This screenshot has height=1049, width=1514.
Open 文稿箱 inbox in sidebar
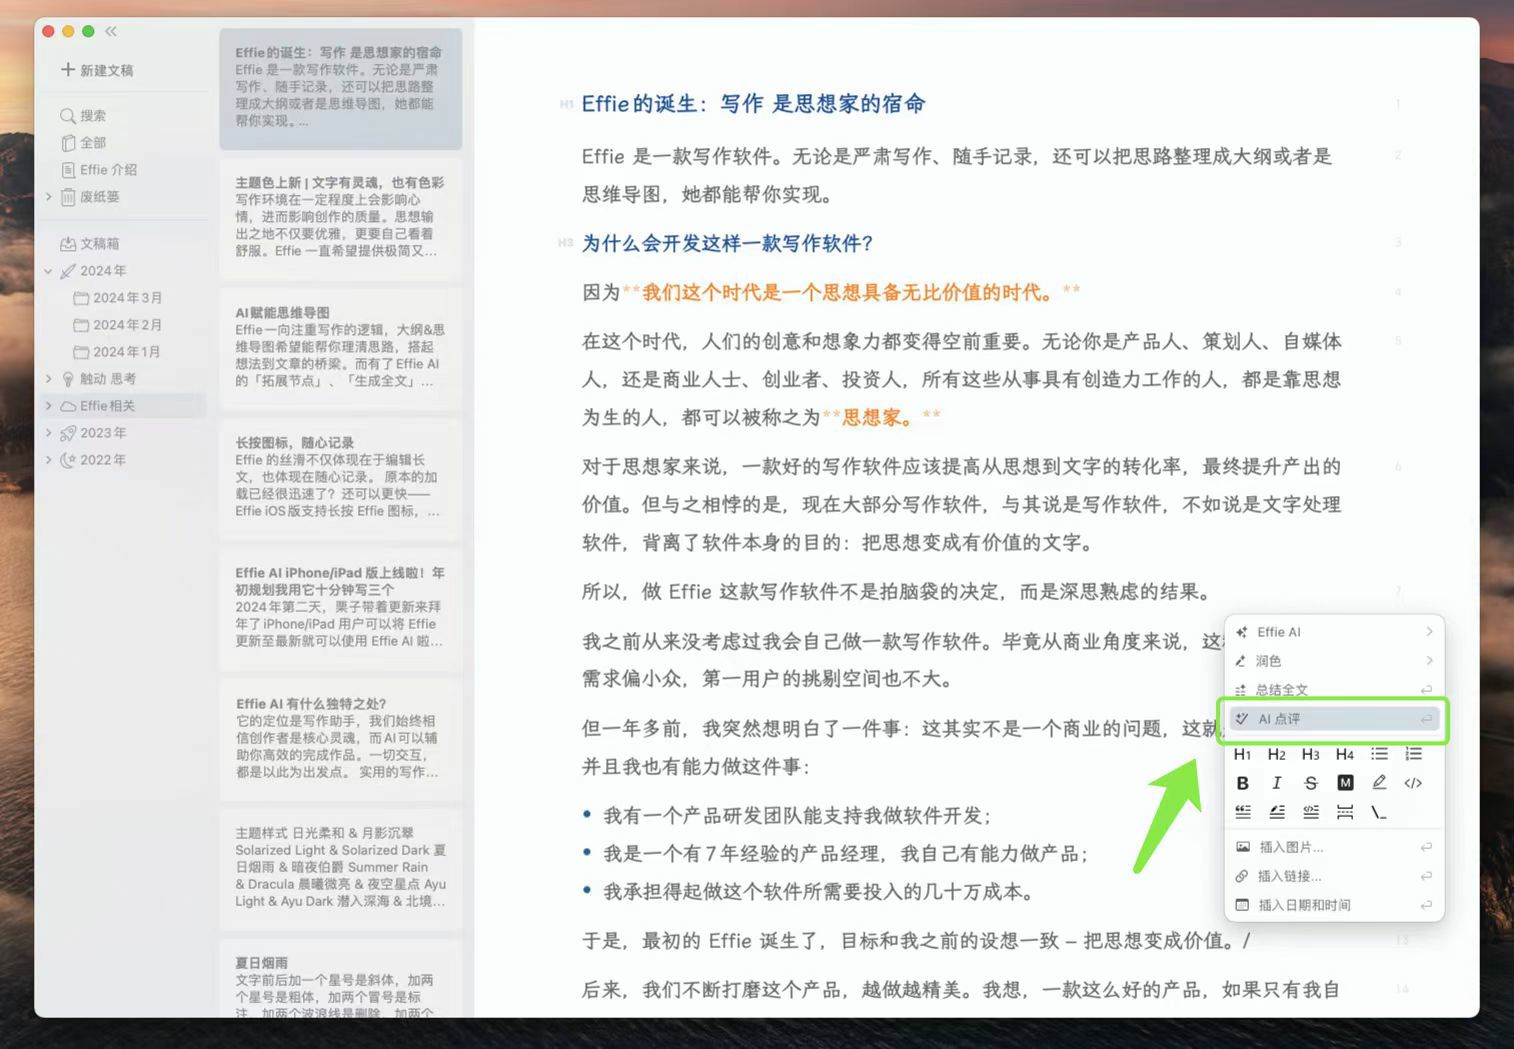click(90, 244)
